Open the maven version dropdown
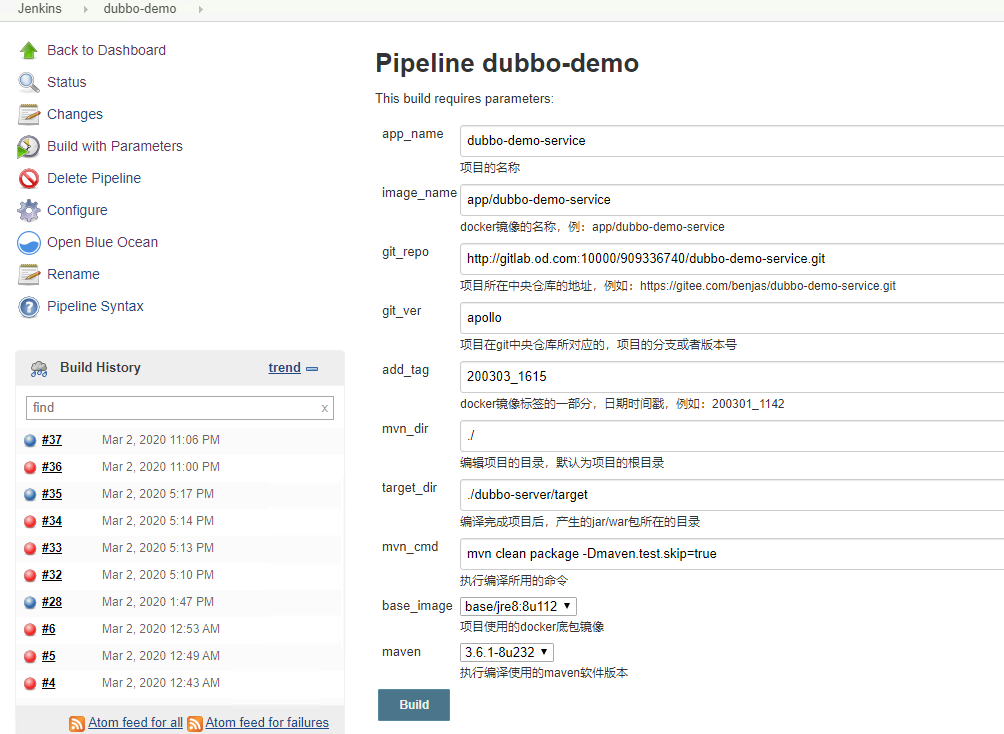 point(506,652)
